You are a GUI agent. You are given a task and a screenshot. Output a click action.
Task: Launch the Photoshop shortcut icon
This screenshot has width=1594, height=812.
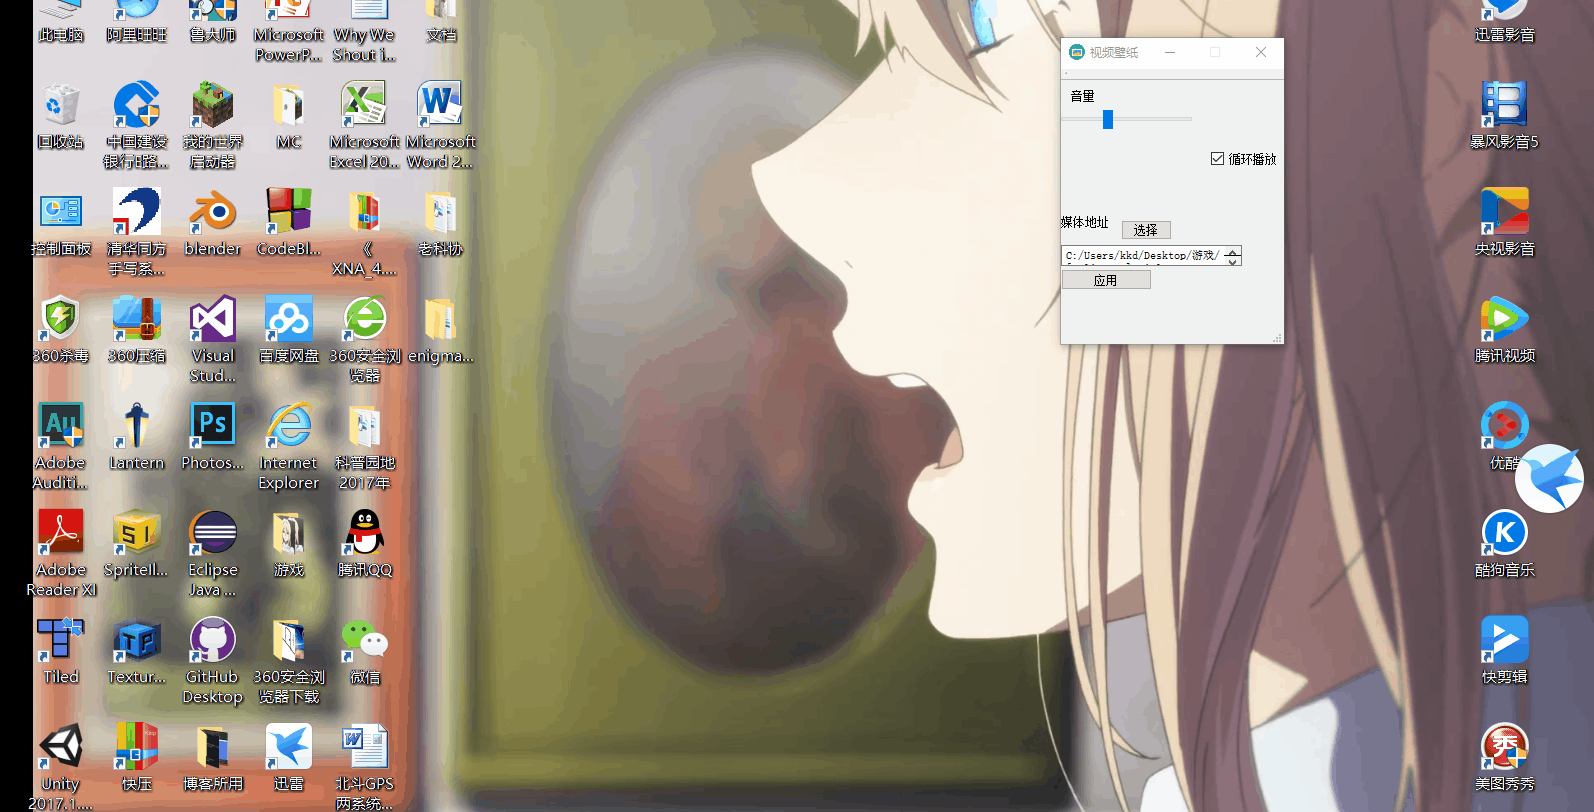point(213,425)
